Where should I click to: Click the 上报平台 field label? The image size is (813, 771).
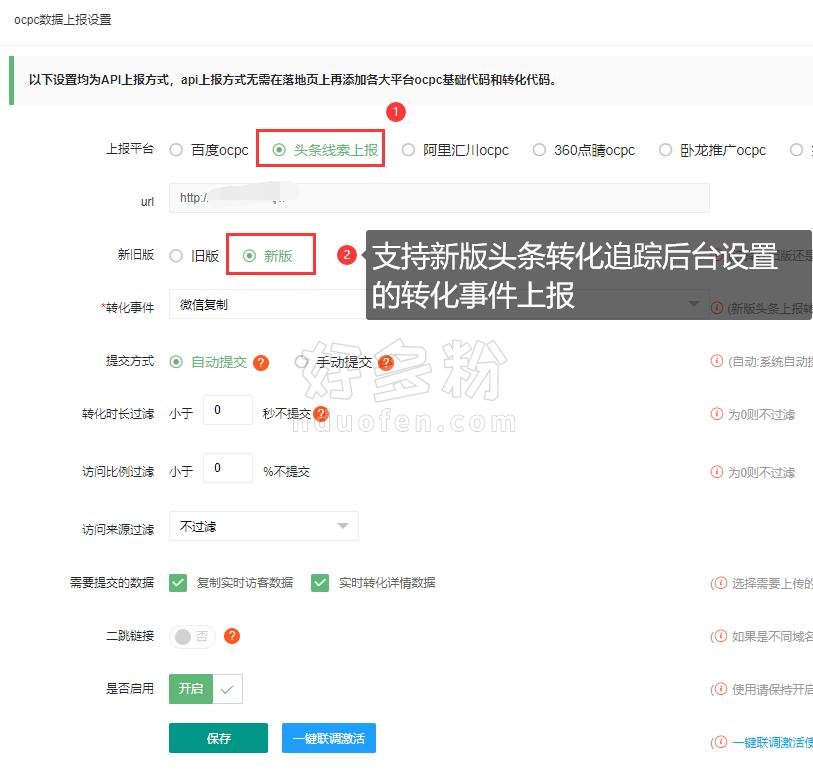[130, 149]
